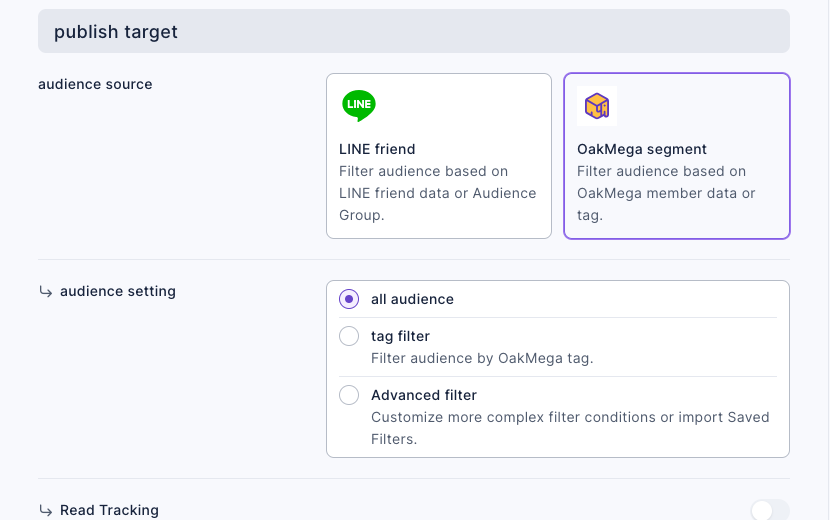This screenshot has width=830, height=520.
Task: Enable the Read Tracking switch
Action: pos(770,510)
